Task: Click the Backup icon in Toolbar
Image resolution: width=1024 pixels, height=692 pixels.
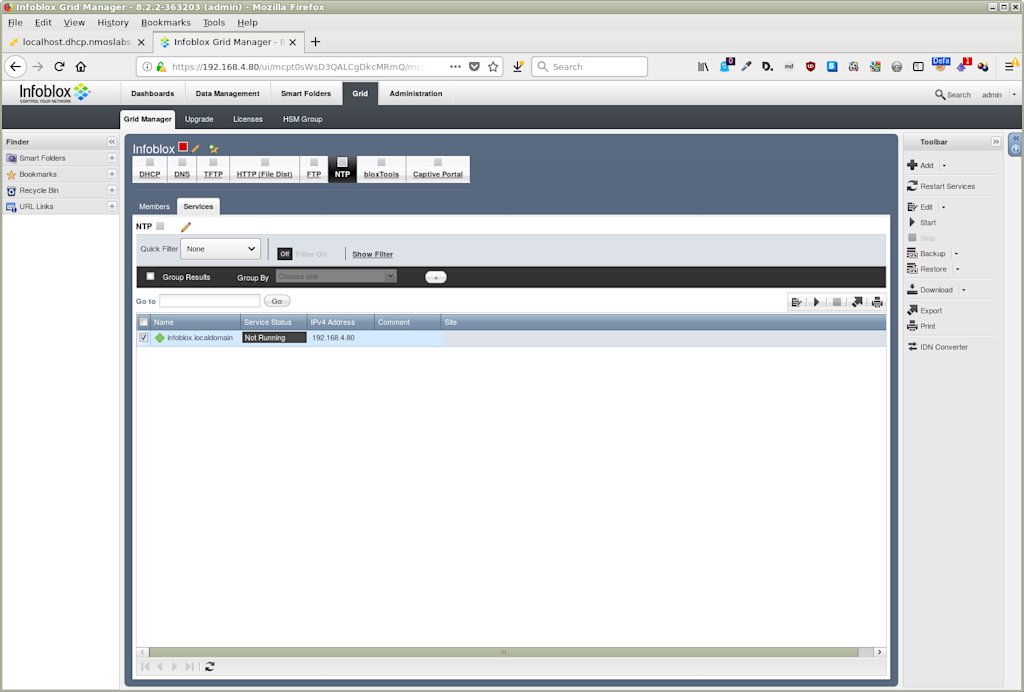Action: (x=912, y=253)
